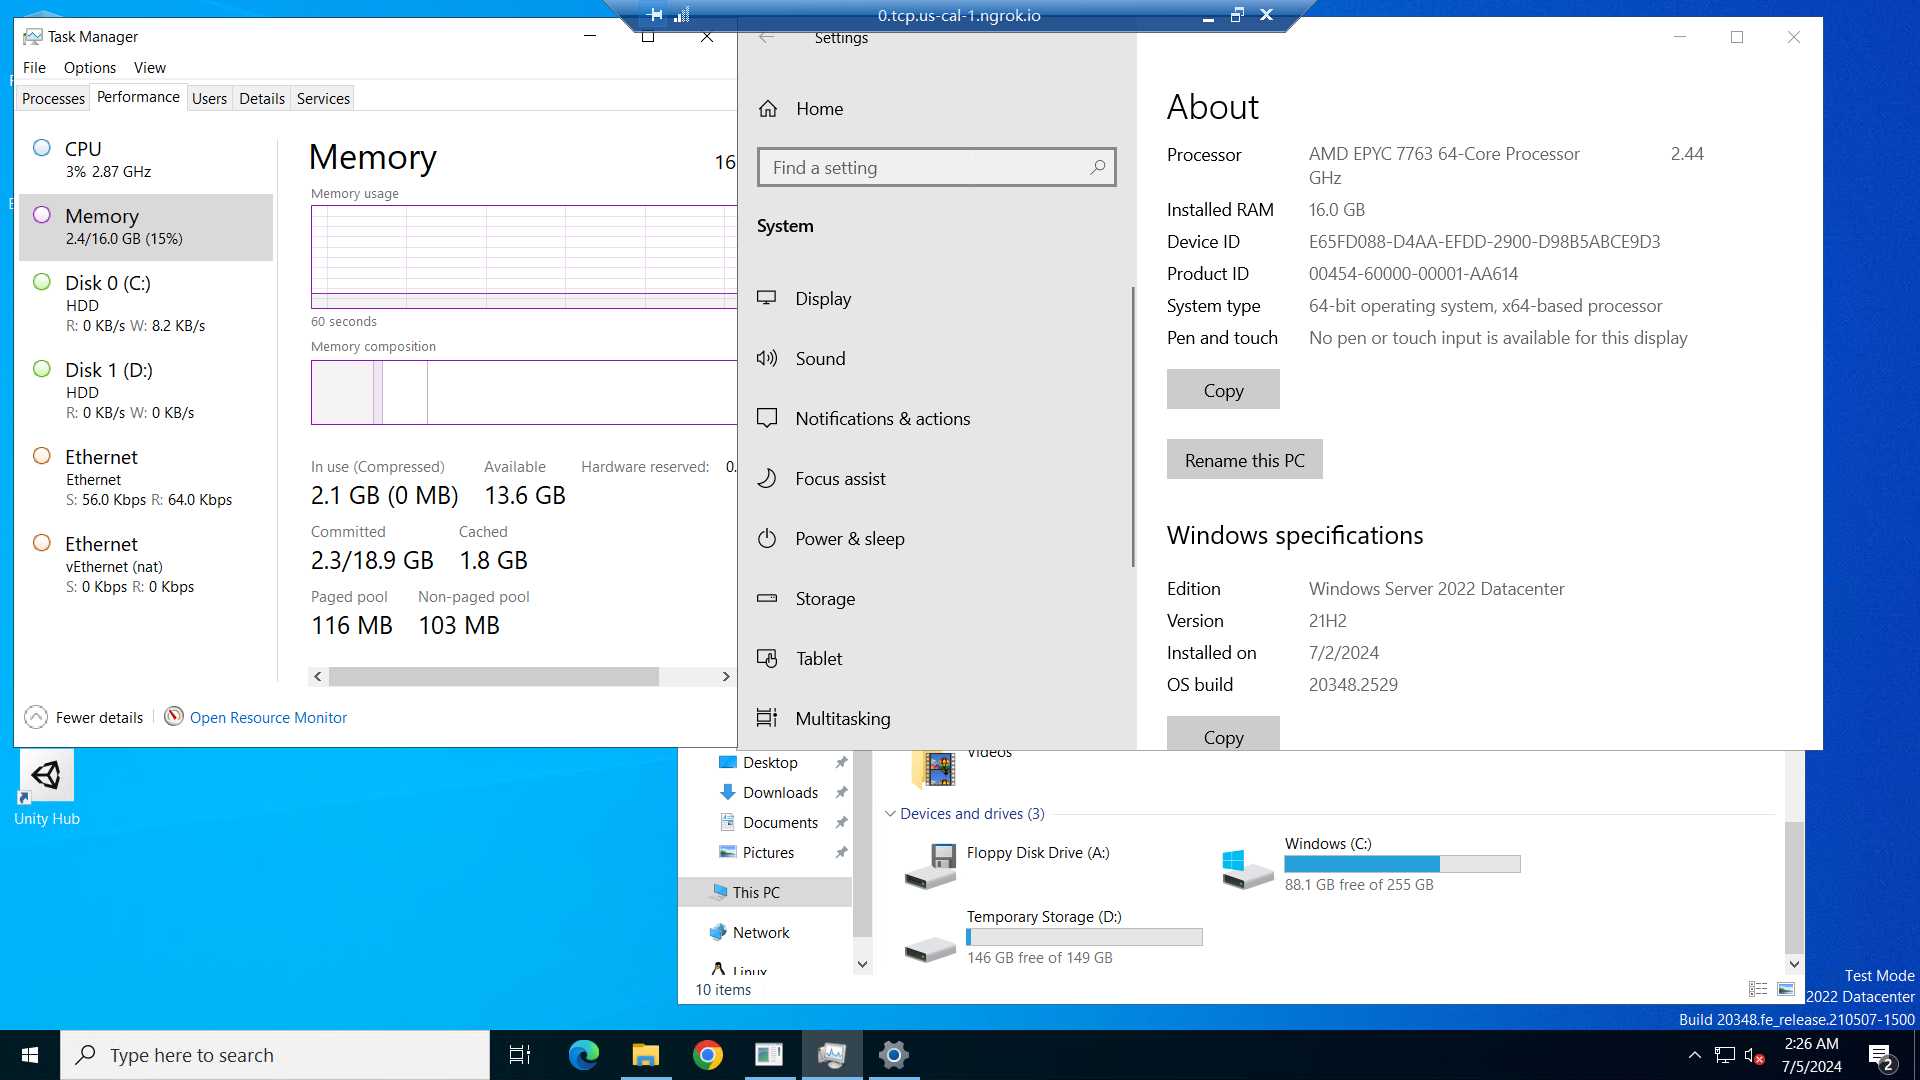Switch to the Users tab

209,98
